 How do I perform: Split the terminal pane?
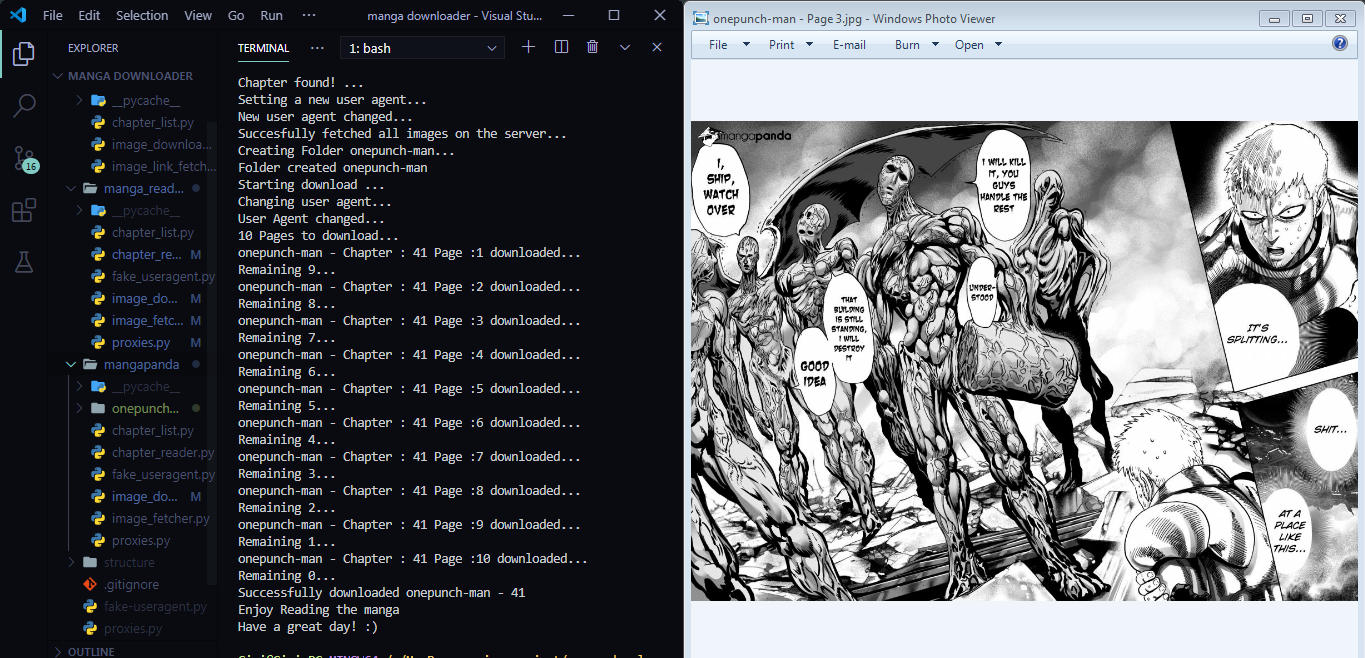click(561, 47)
